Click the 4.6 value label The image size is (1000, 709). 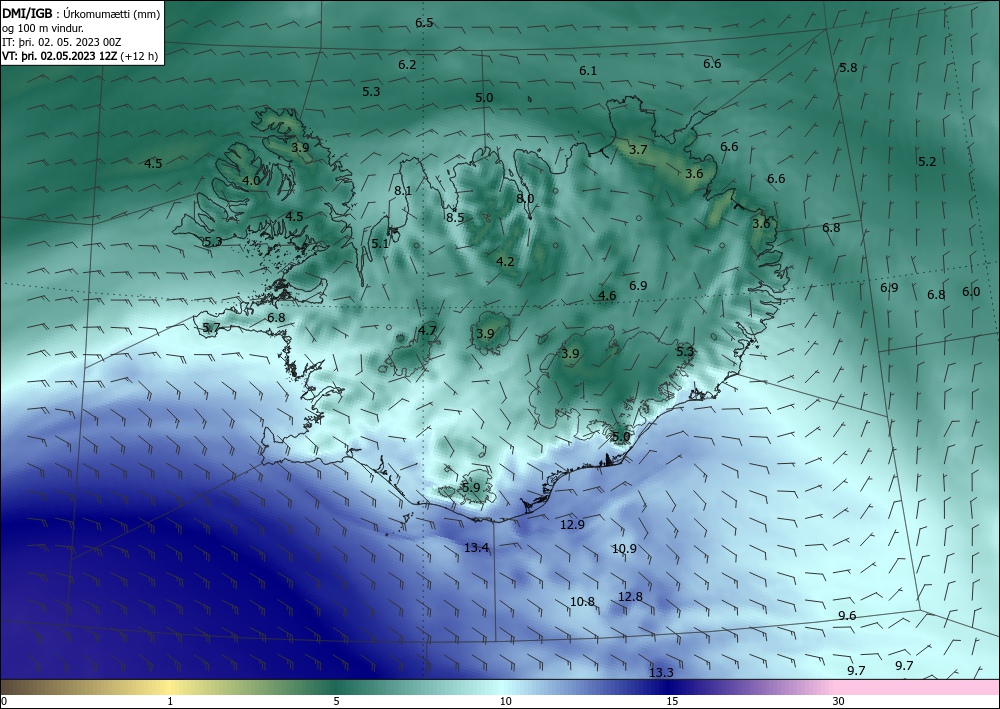click(x=607, y=295)
